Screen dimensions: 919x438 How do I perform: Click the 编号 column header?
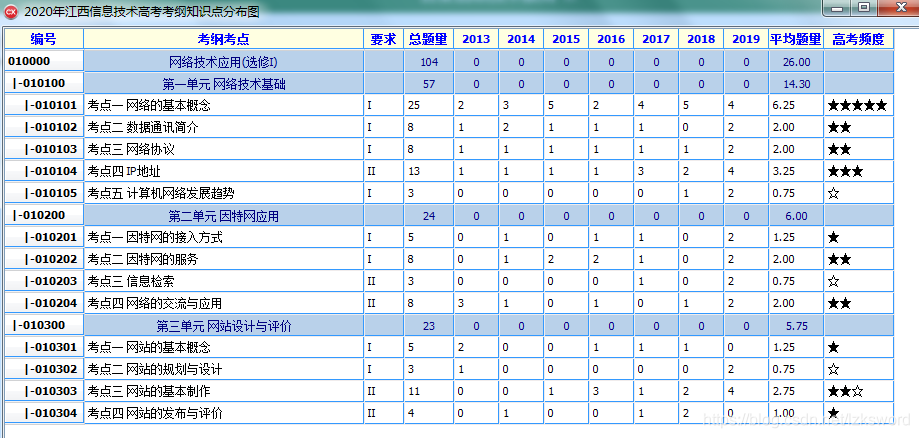(x=44, y=39)
